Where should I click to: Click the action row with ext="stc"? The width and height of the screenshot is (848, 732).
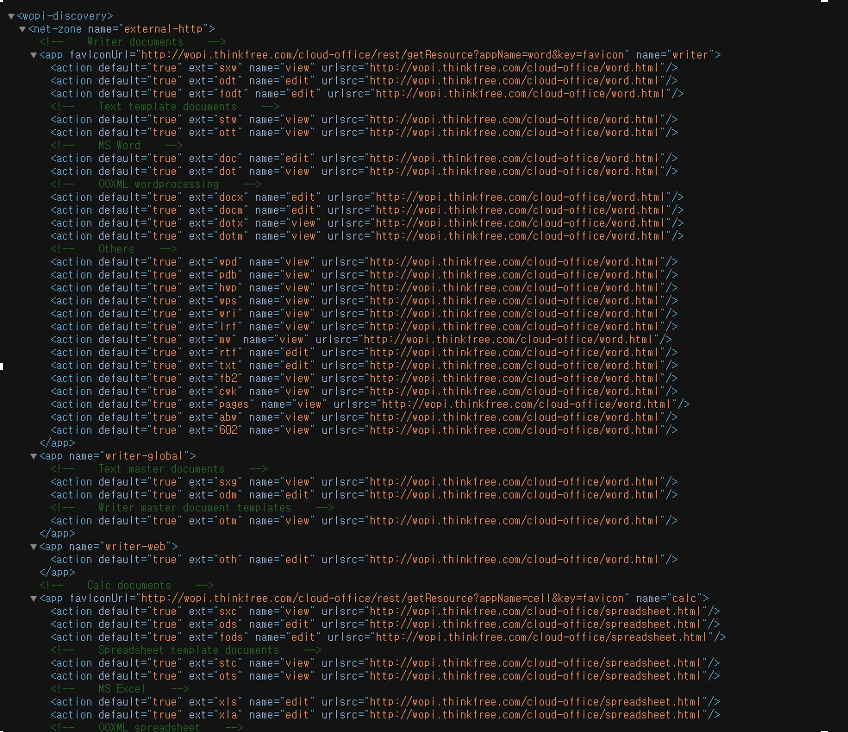point(385,664)
